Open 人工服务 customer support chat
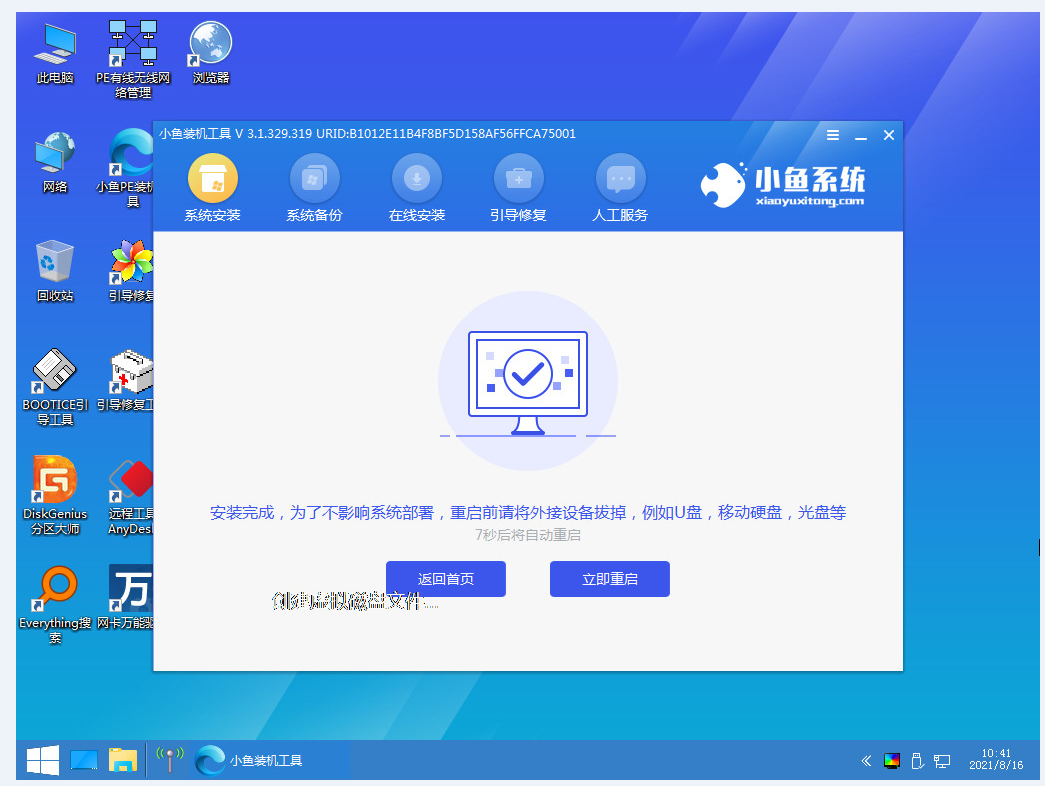This screenshot has width=1045, height=786. pyautogui.click(x=620, y=188)
